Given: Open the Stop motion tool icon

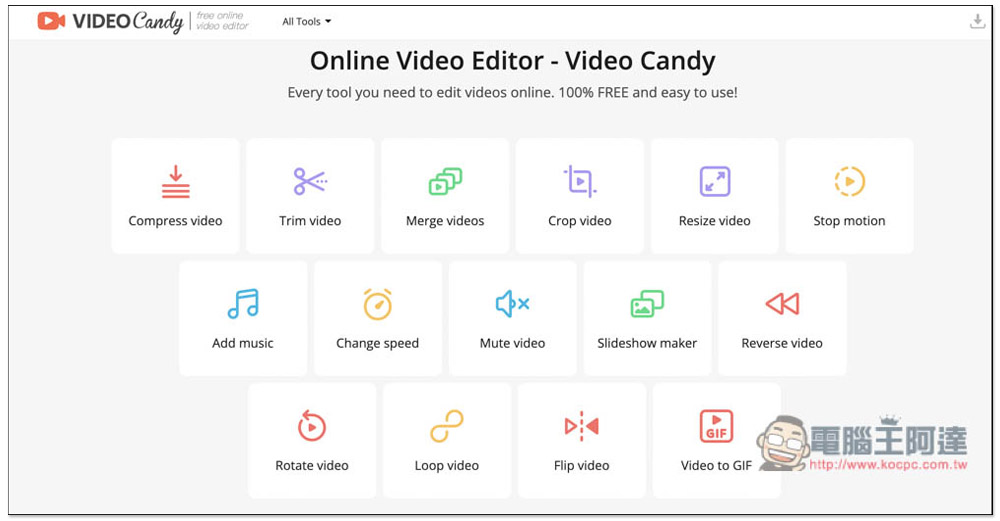Looking at the screenshot, I should pos(849,182).
